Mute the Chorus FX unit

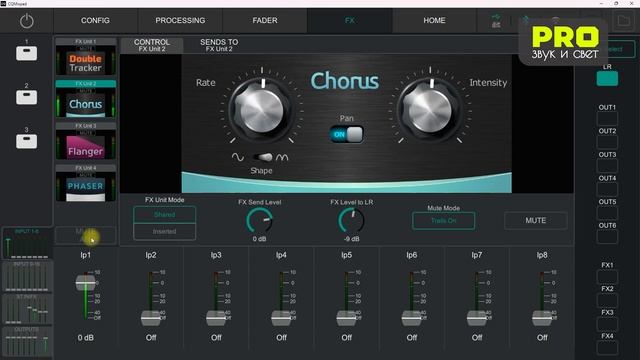pyautogui.click(x=536, y=220)
